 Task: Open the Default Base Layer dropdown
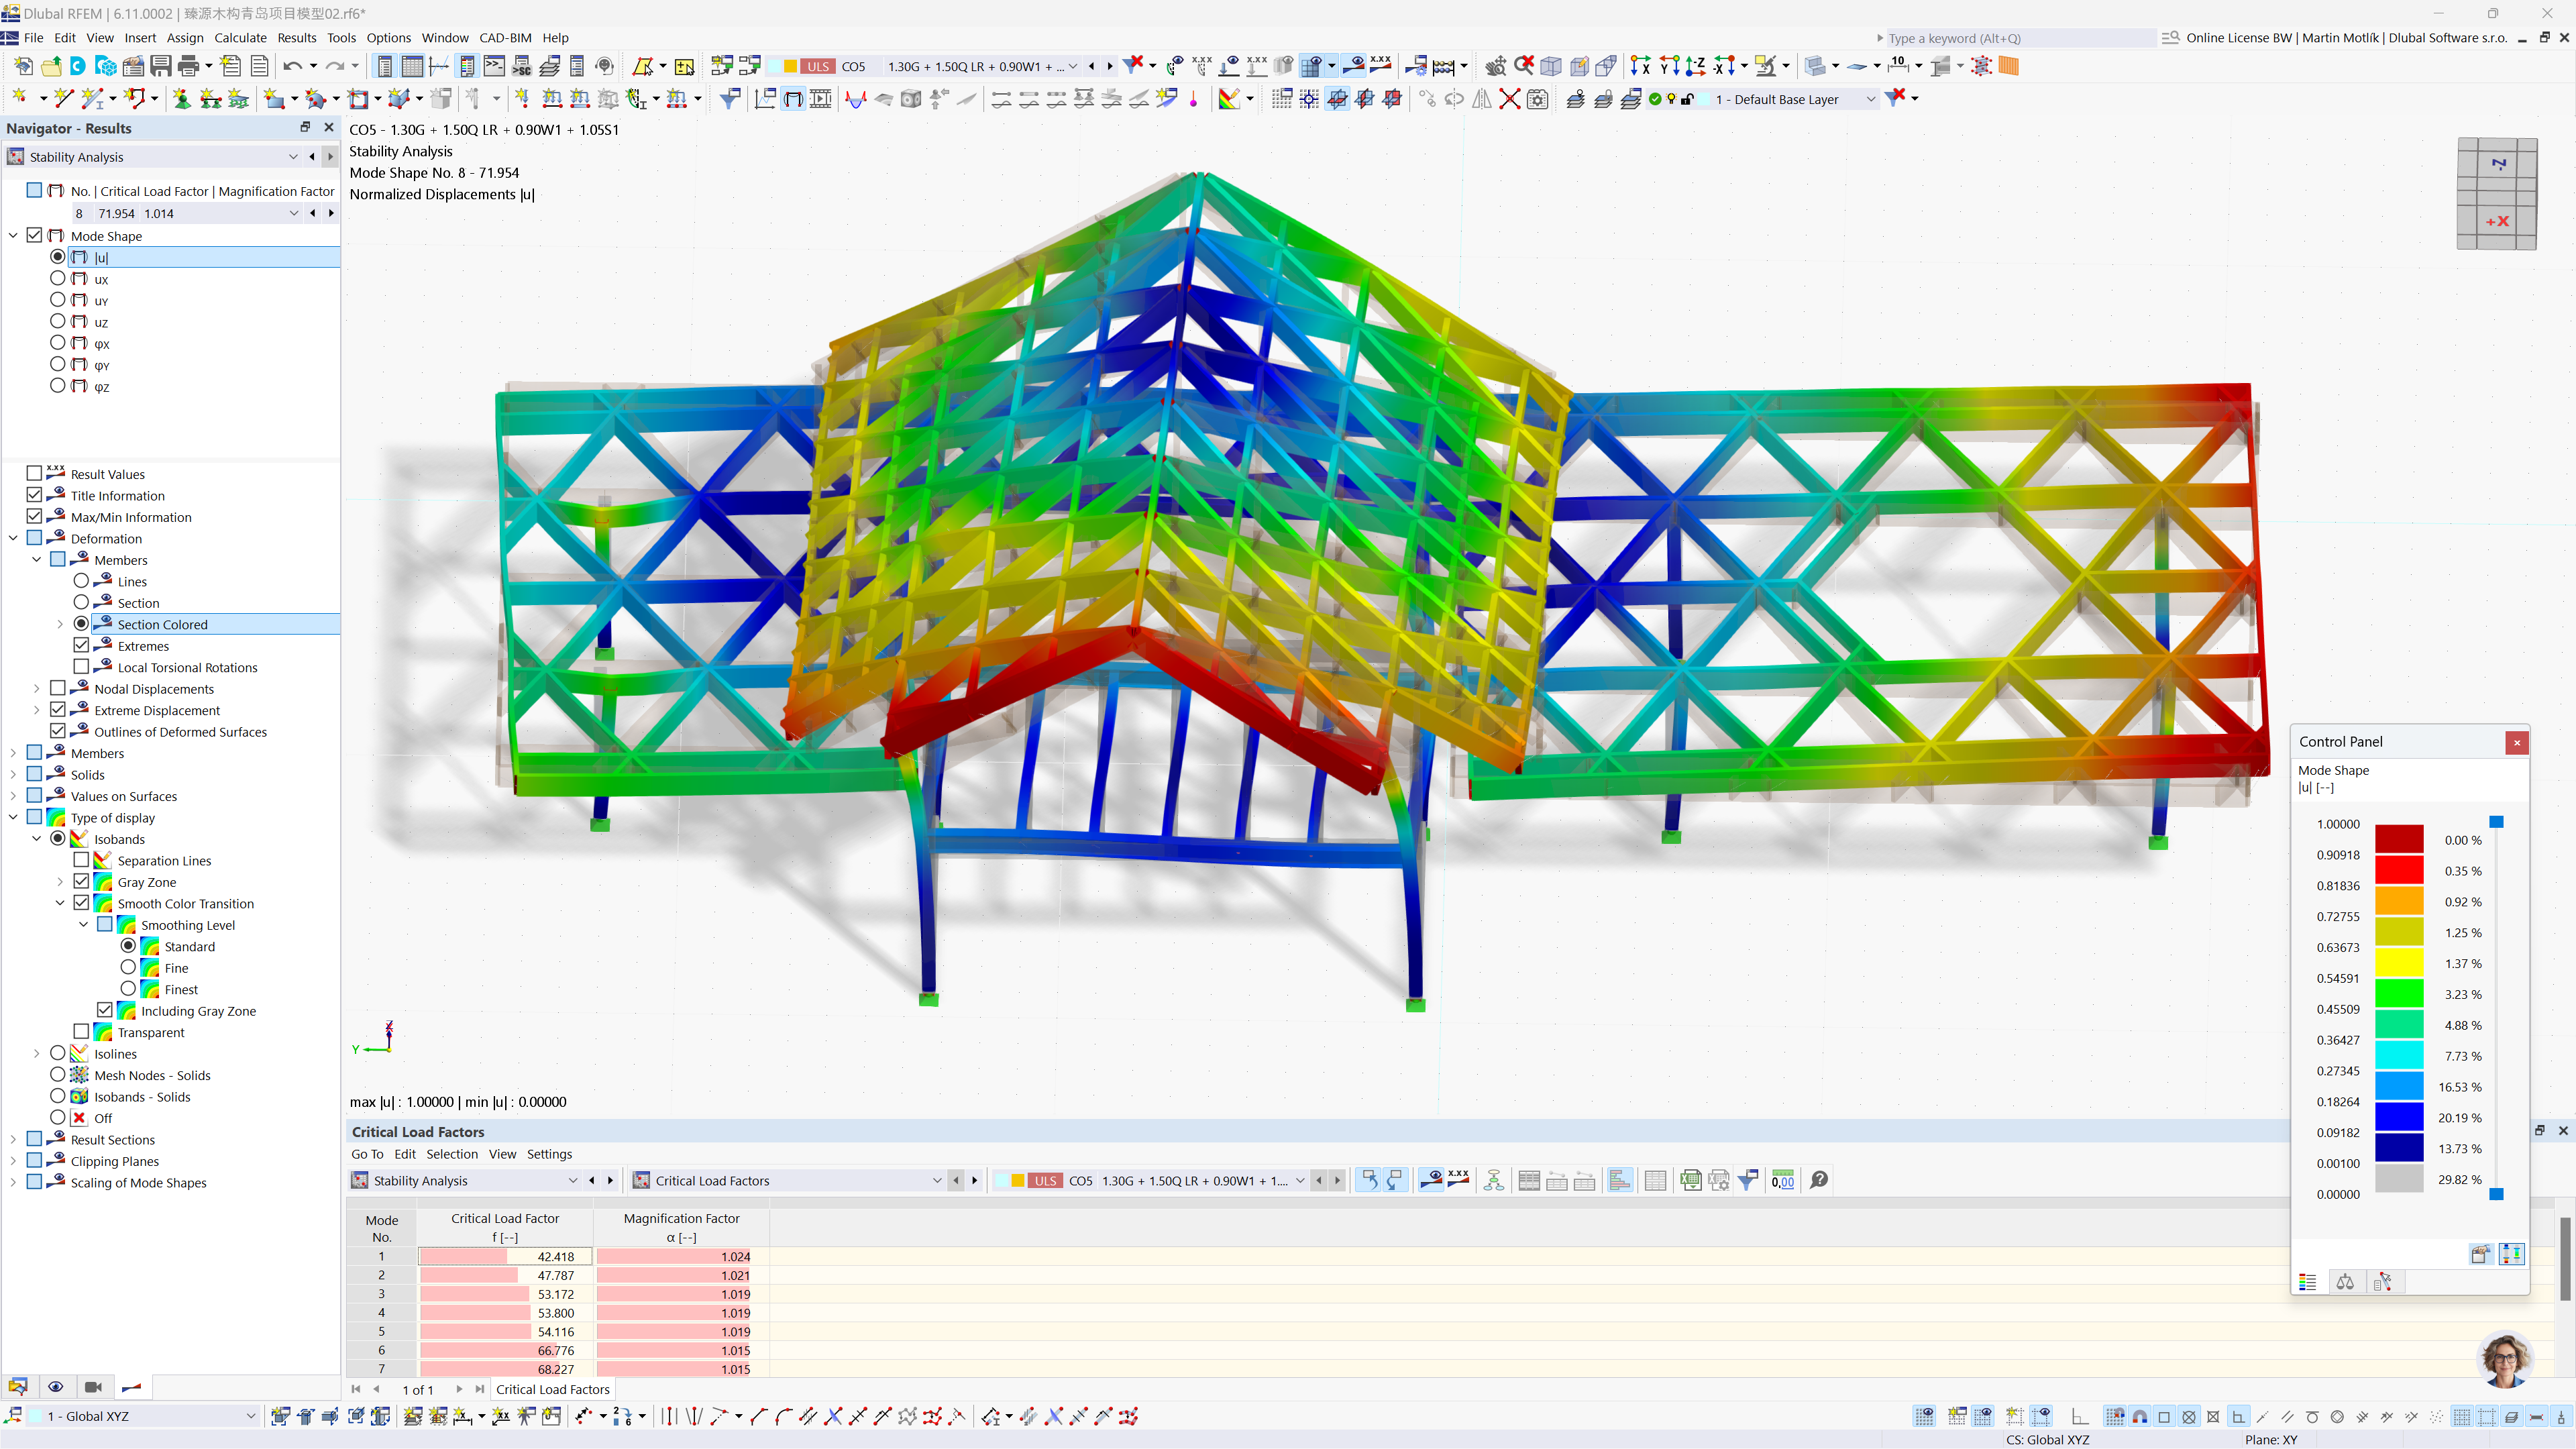[1870, 99]
